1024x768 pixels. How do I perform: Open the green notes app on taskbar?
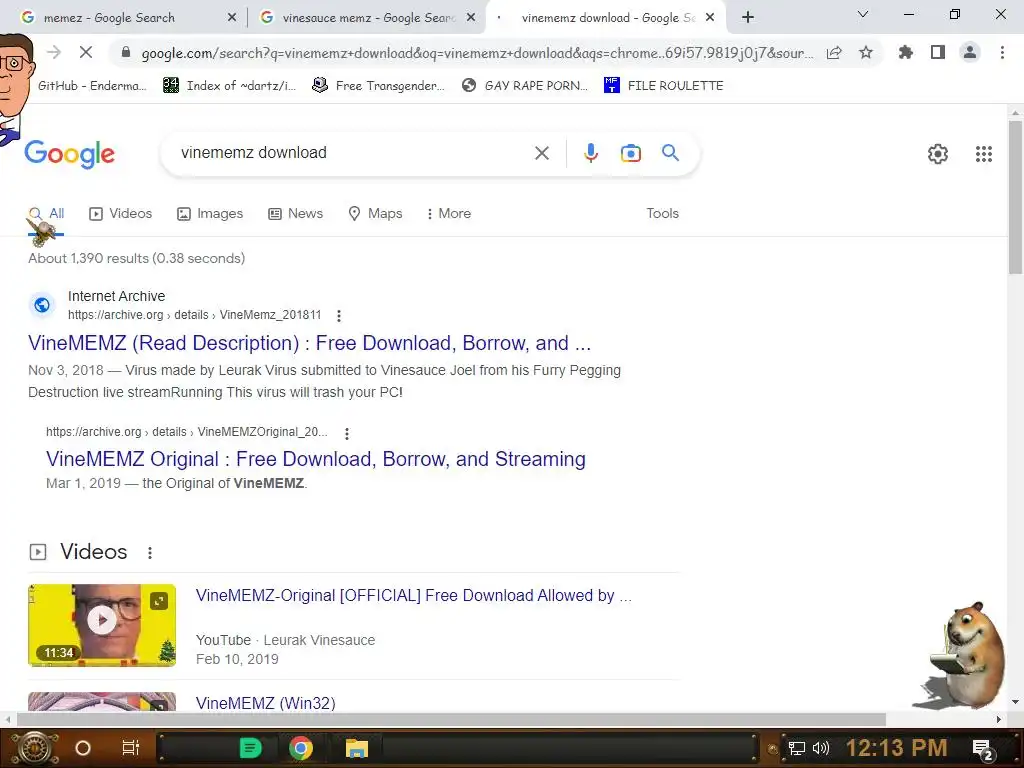tap(250, 748)
